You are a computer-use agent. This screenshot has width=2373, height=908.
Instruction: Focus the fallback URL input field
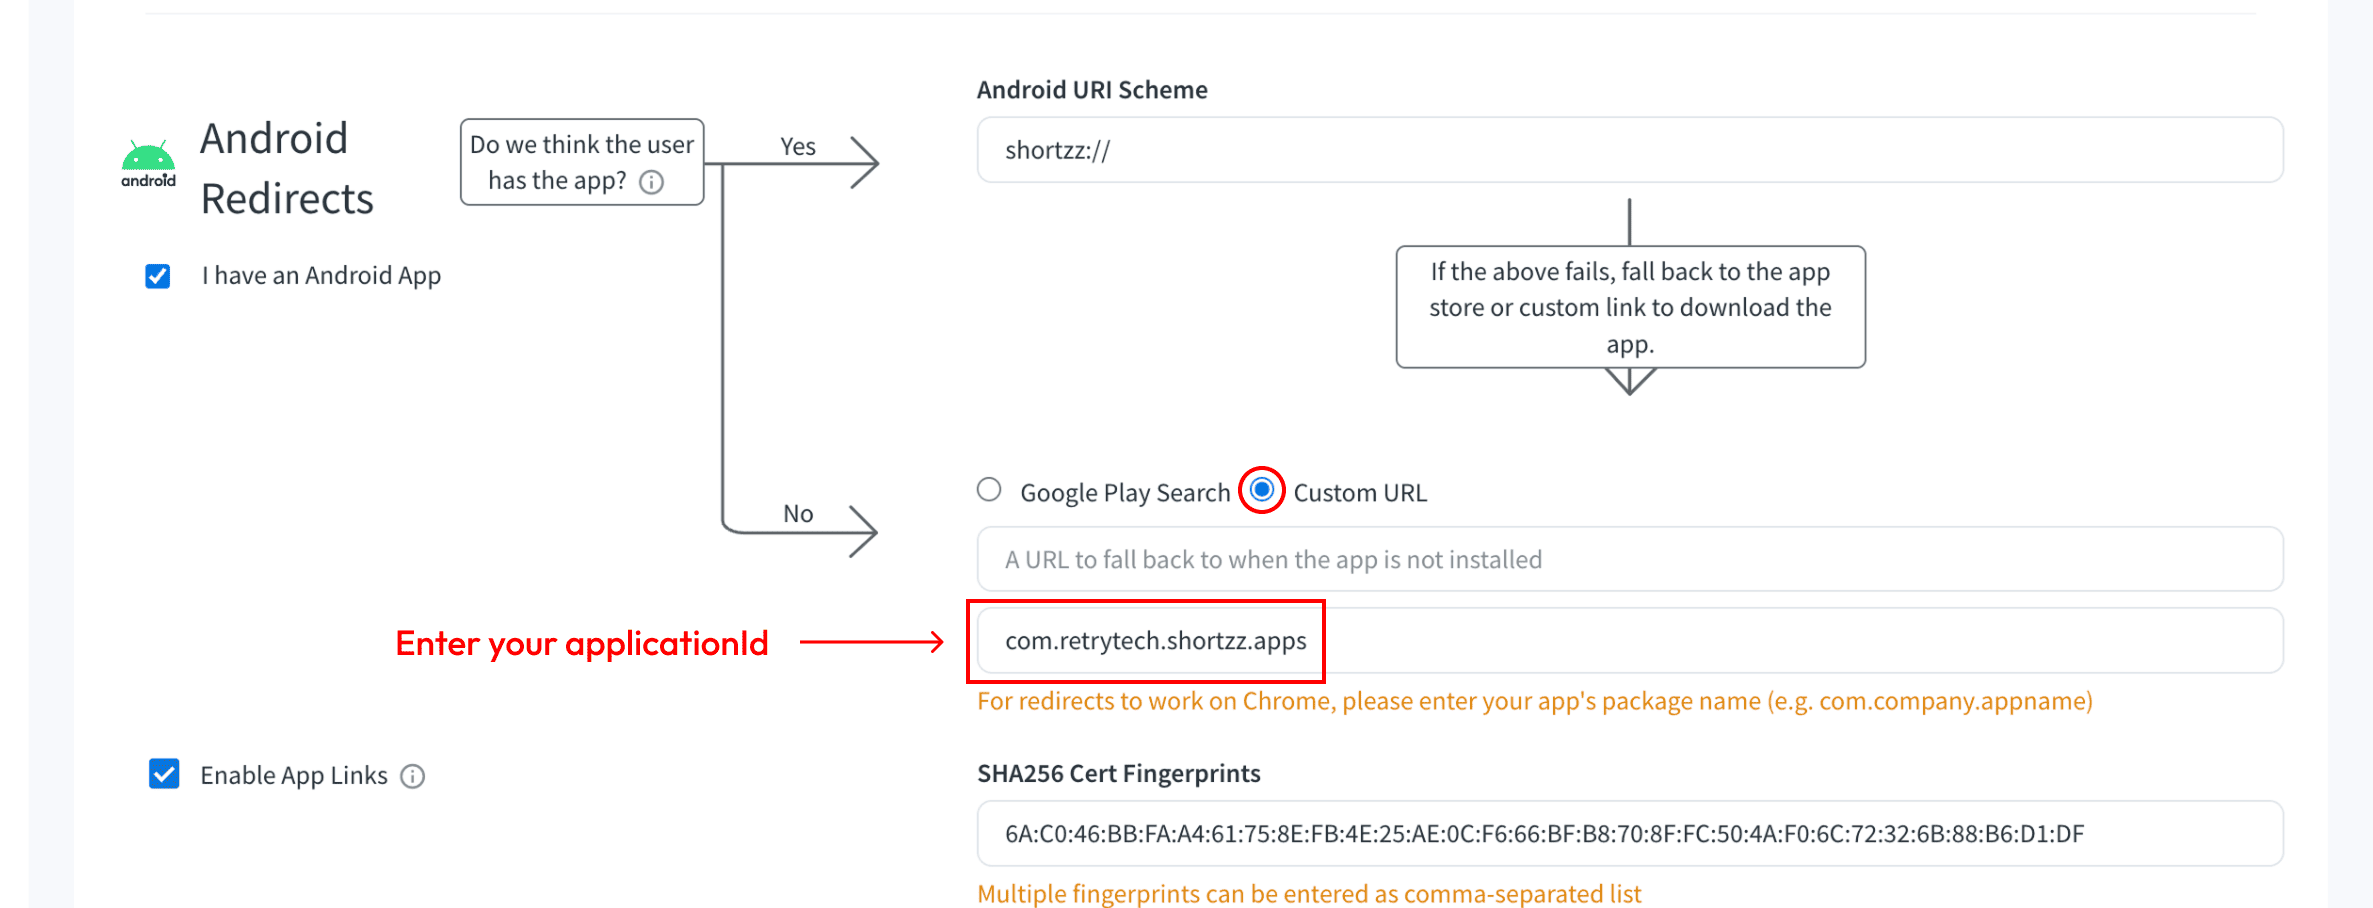point(1630,560)
